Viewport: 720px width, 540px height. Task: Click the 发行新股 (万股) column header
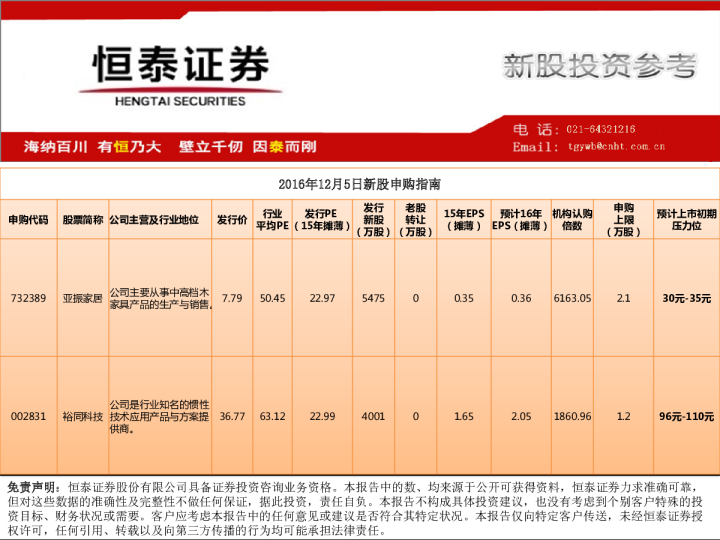pos(373,220)
